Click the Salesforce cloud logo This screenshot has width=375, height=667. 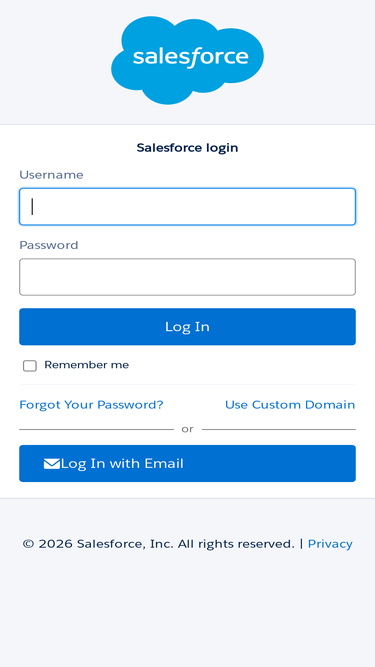pyautogui.click(x=187, y=60)
